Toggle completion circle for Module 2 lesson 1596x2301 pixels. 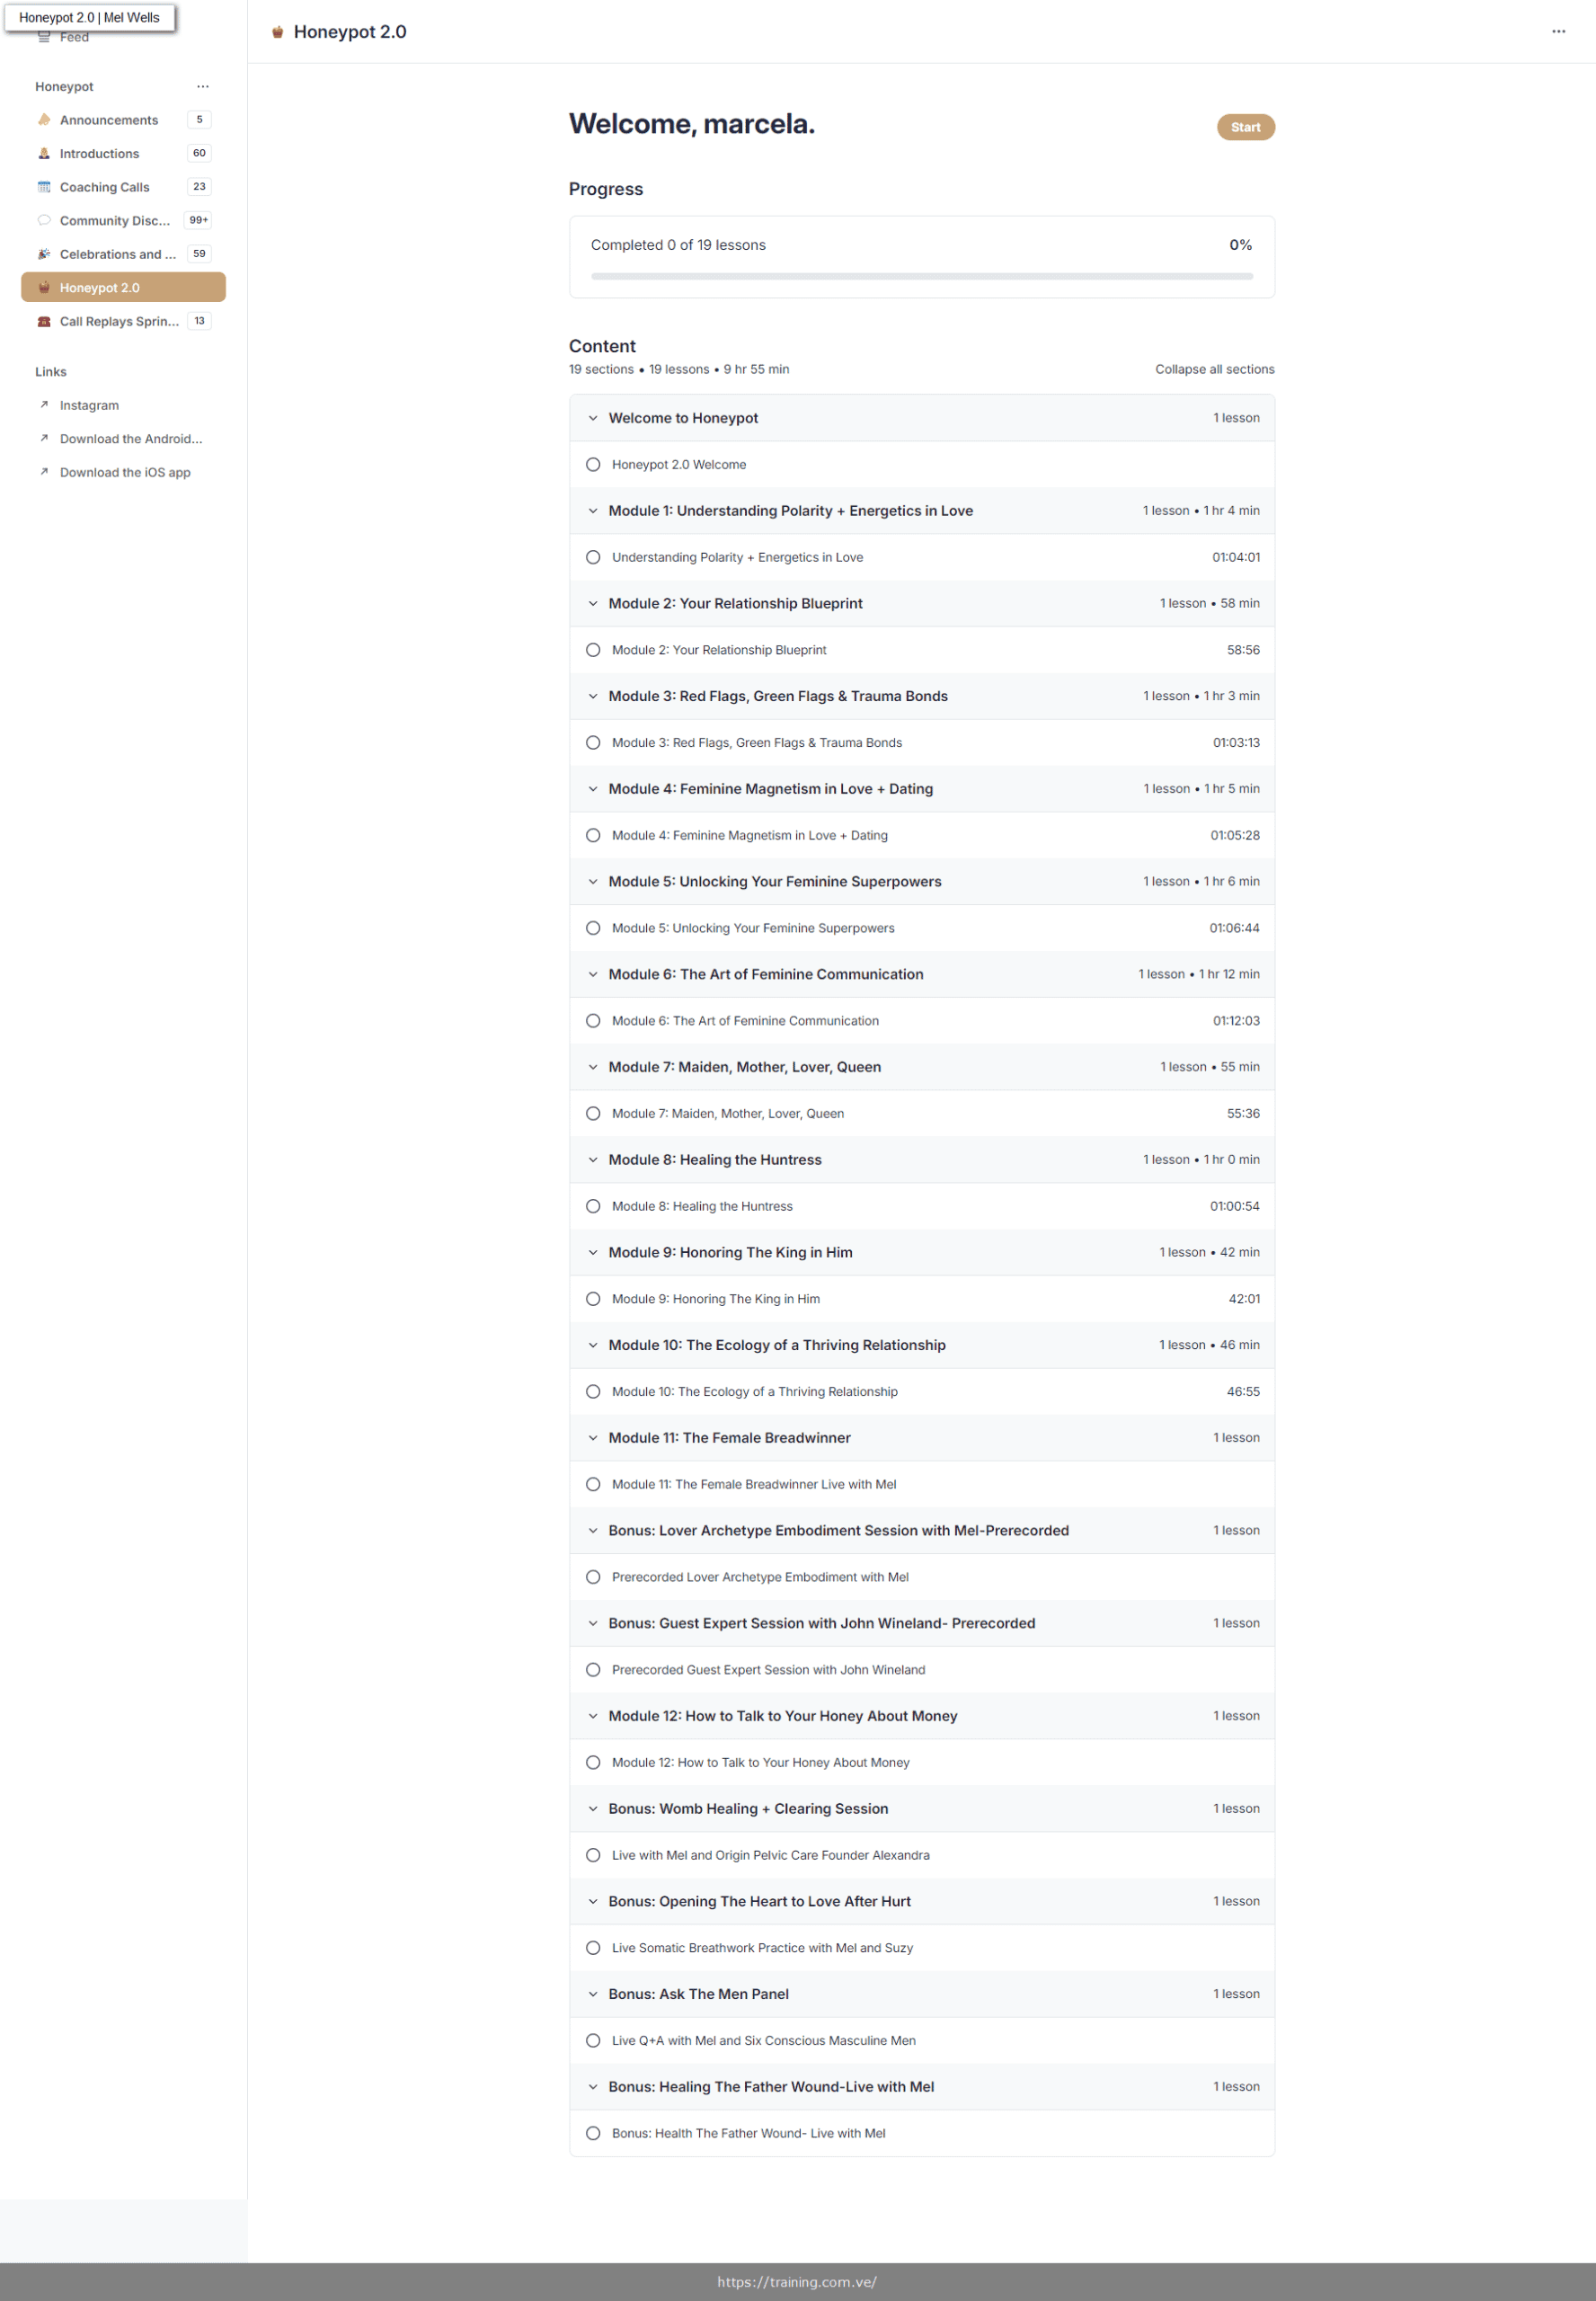click(x=593, y=650)
